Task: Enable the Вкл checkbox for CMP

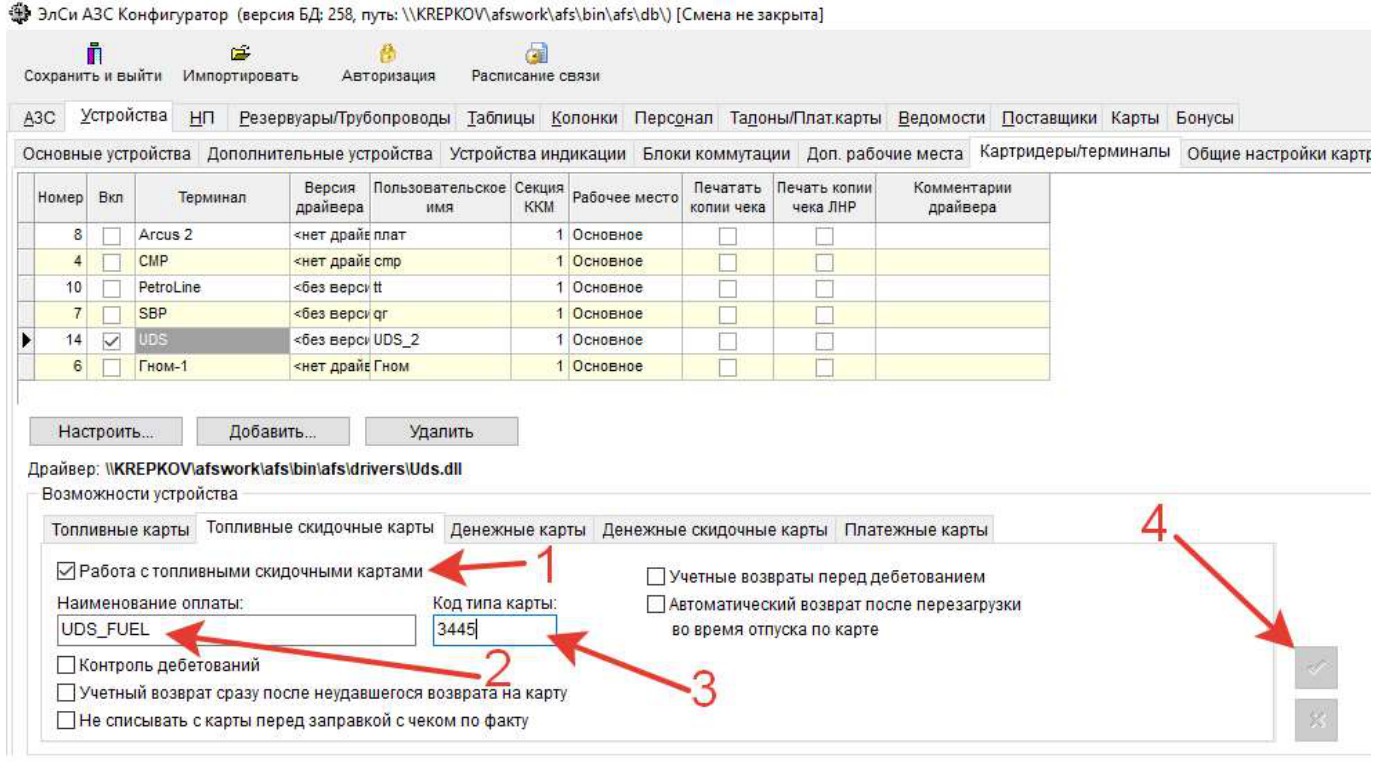Action: (112, 262)
